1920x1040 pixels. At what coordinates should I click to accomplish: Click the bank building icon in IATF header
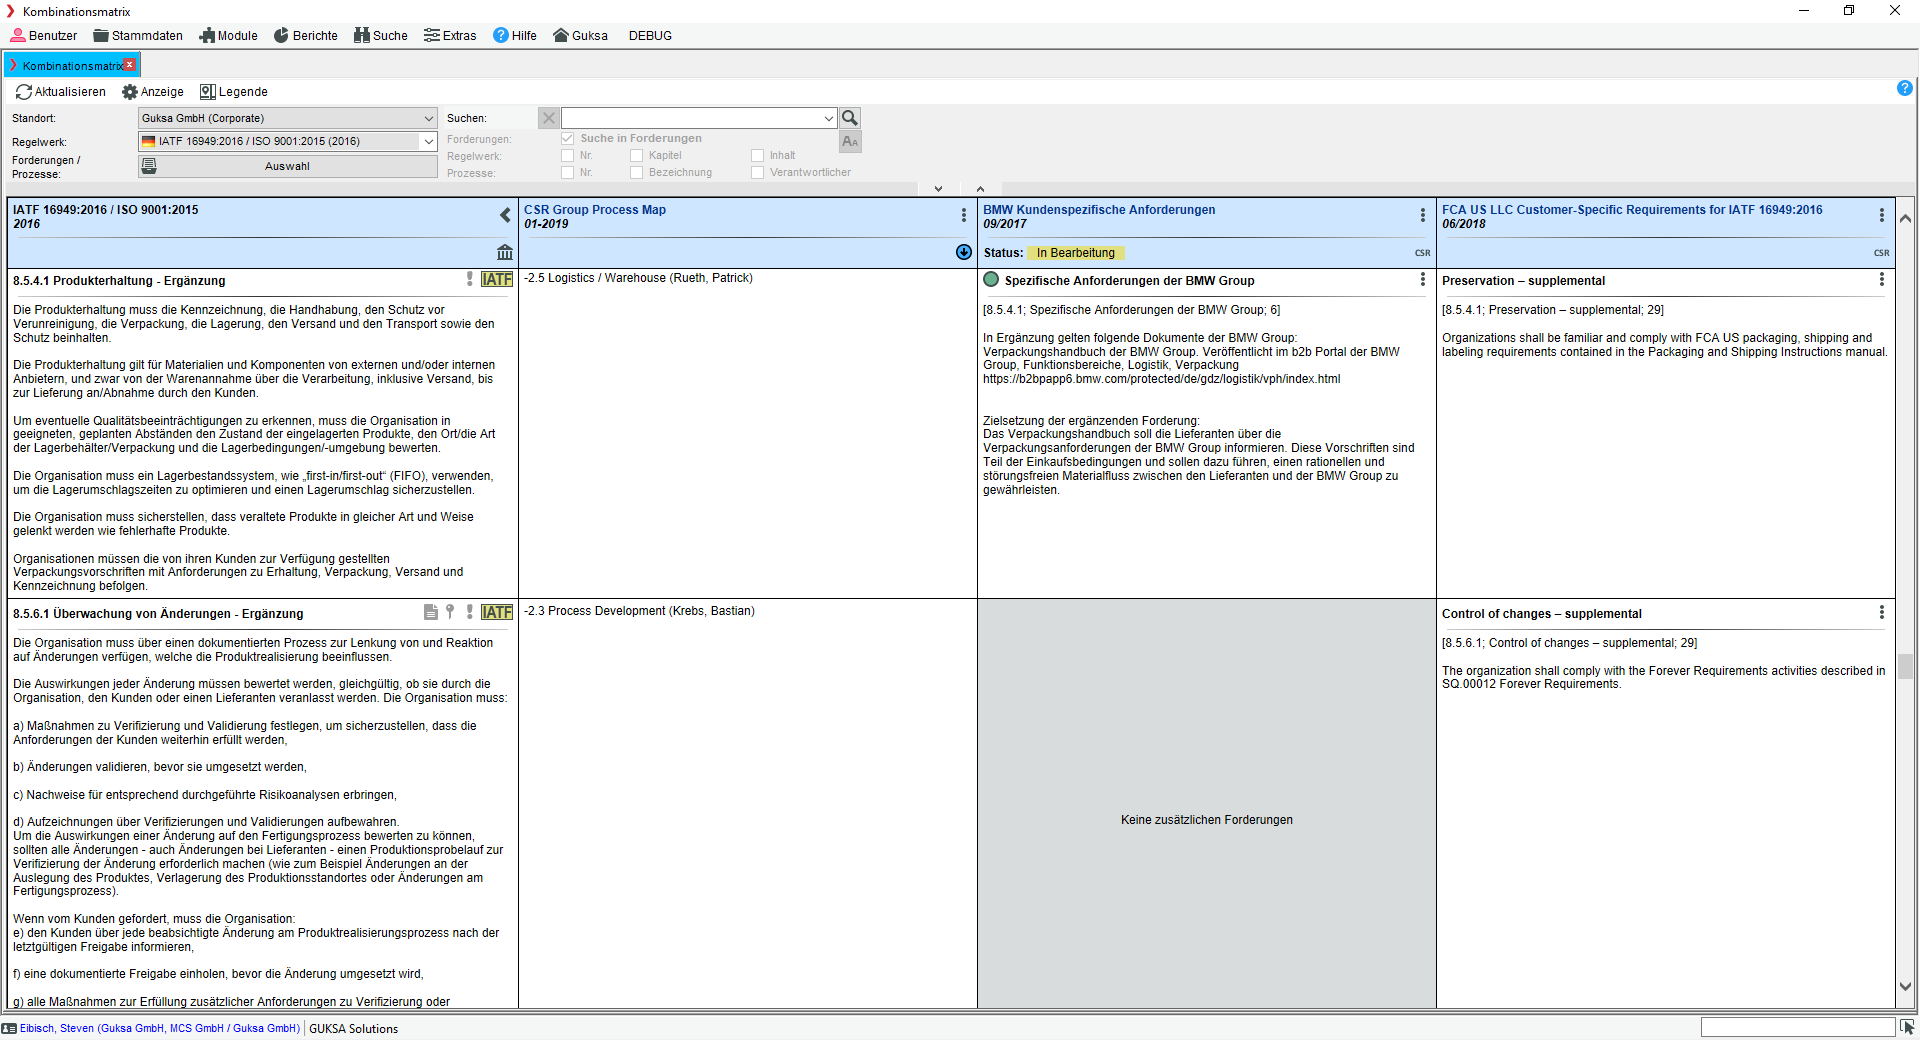click(505, 252)
